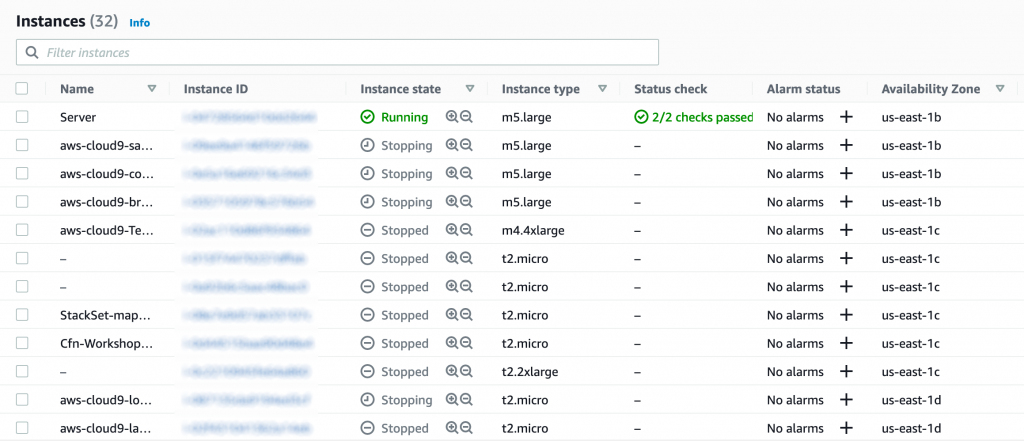Tick the Cfn-Workshop... instance checkbox

click(22, 343)
